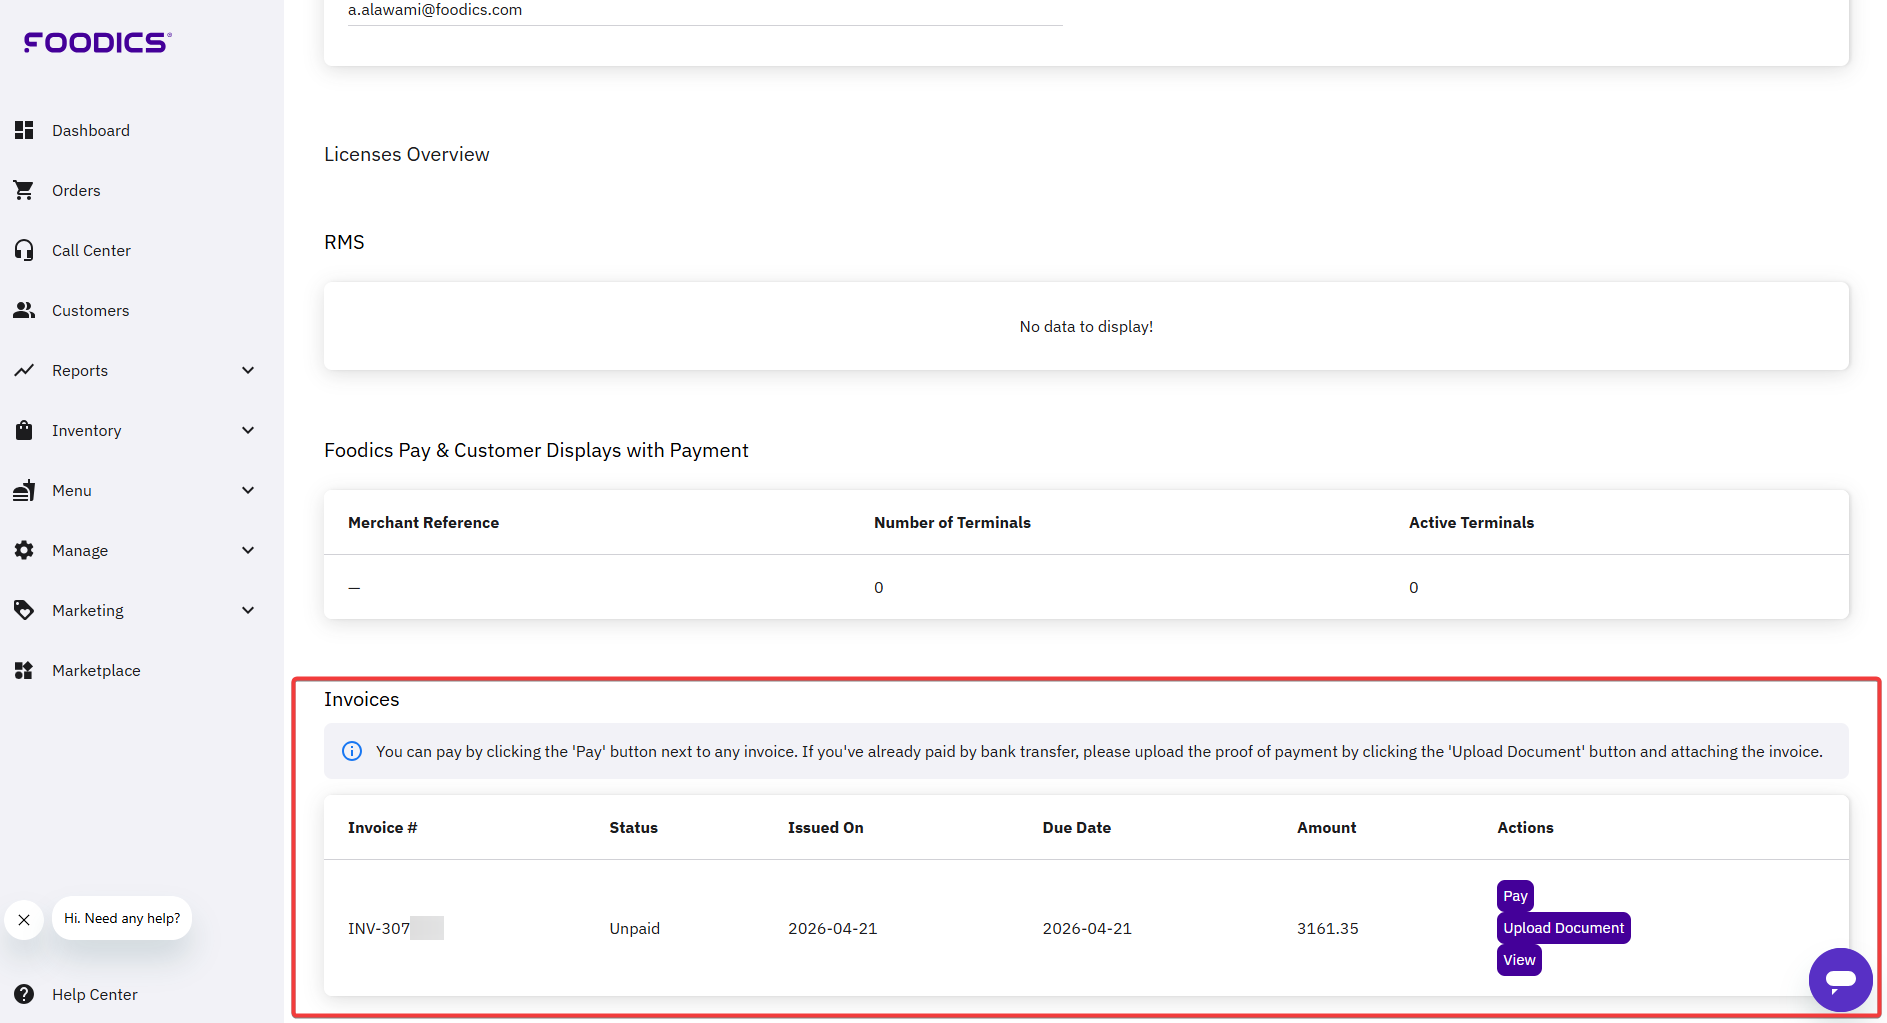Click the Unpaid status cell

635,928
